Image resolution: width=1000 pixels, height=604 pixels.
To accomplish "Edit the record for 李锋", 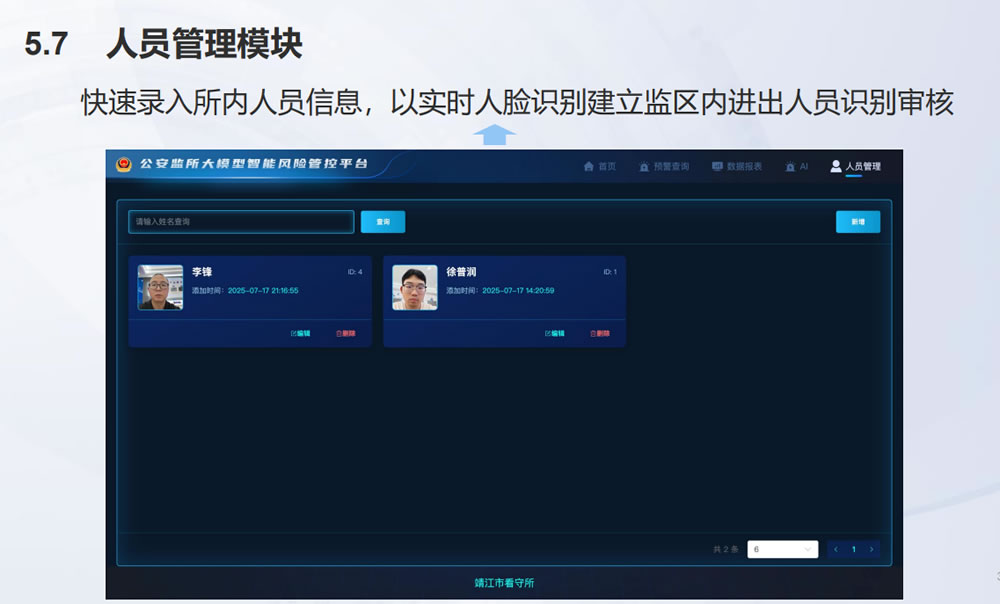I will (300, 333).
